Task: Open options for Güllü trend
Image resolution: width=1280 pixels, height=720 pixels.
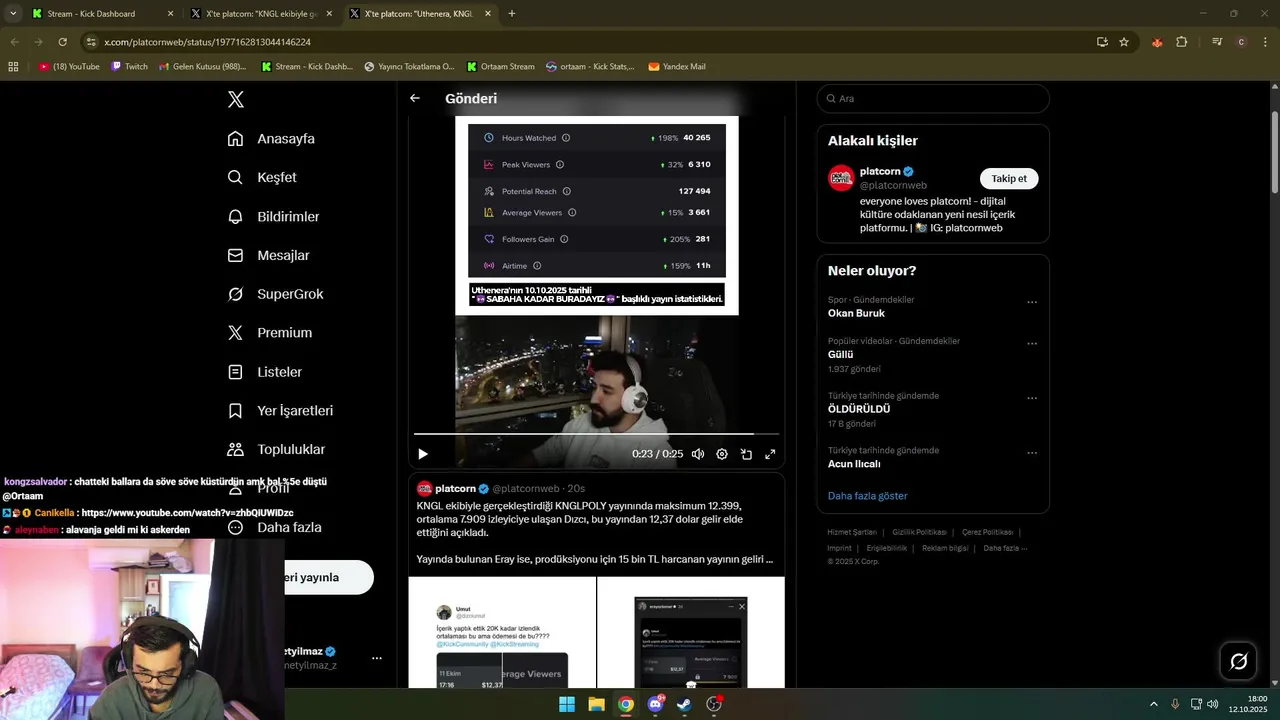Action: [x=1032, y=343]
